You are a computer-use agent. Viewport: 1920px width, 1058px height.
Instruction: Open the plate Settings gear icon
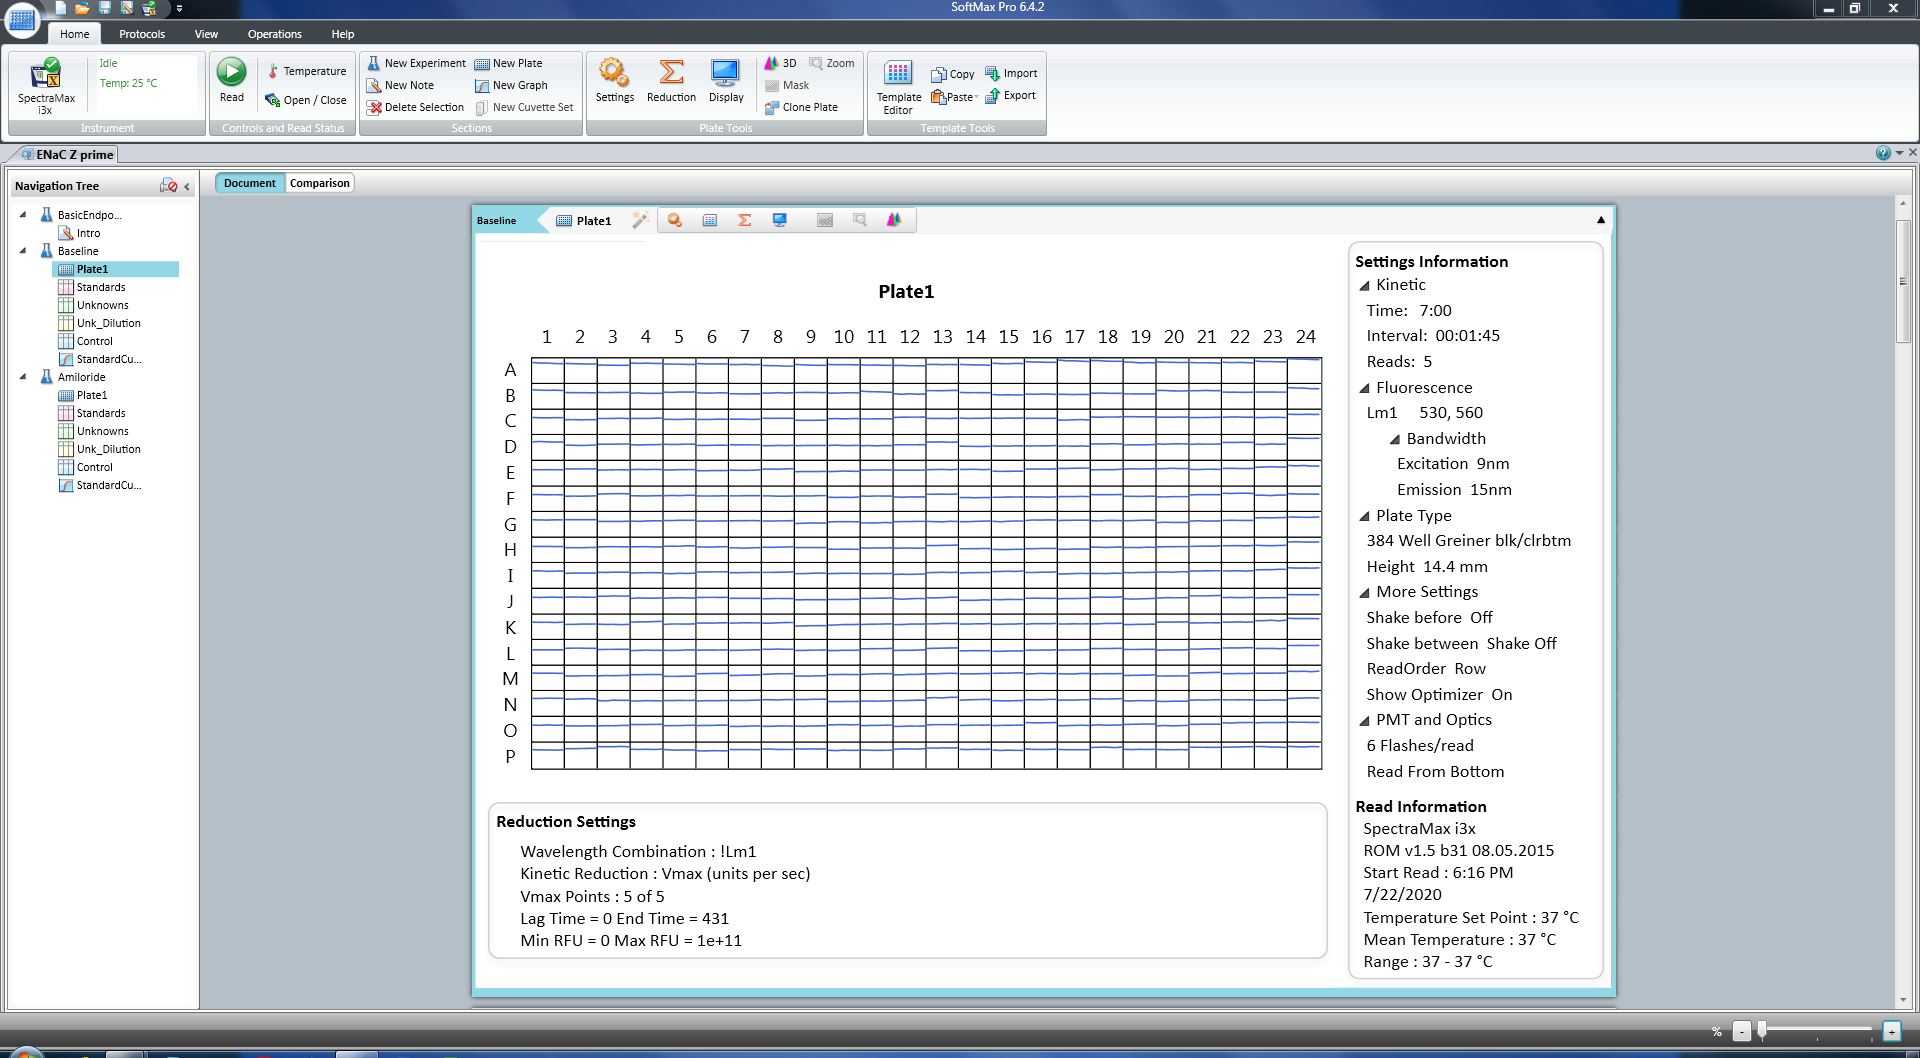pyautogui.click(x=614, y=79)
